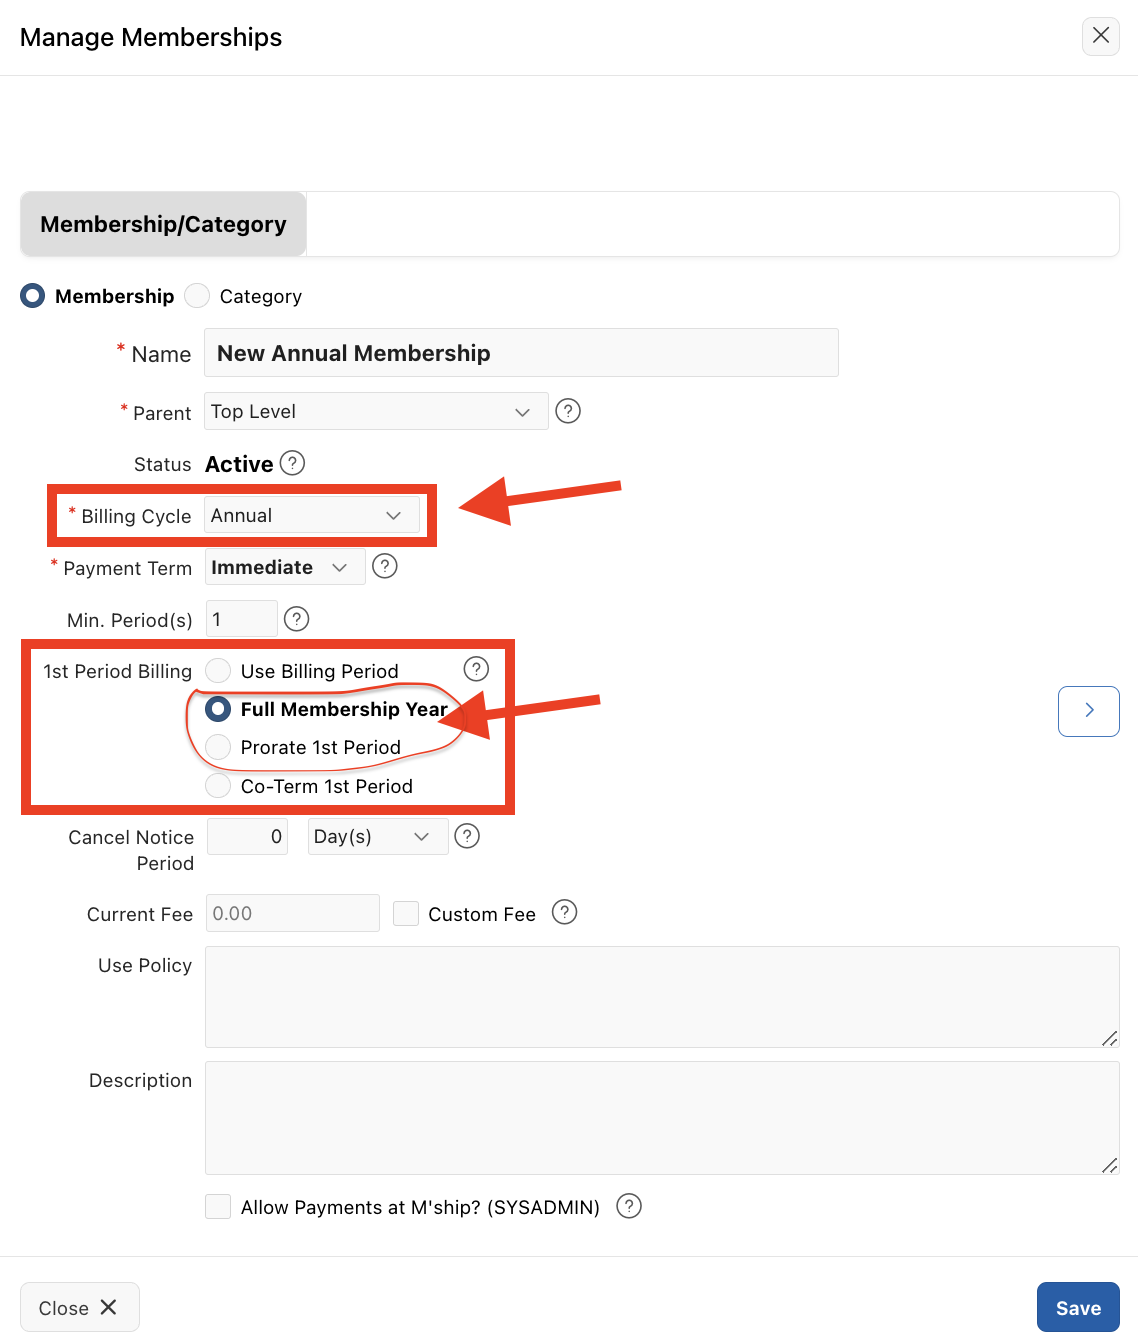Open the Day(s) unit dropdown
This screenshot has height=1342, width=1138.
pos(377,836)
